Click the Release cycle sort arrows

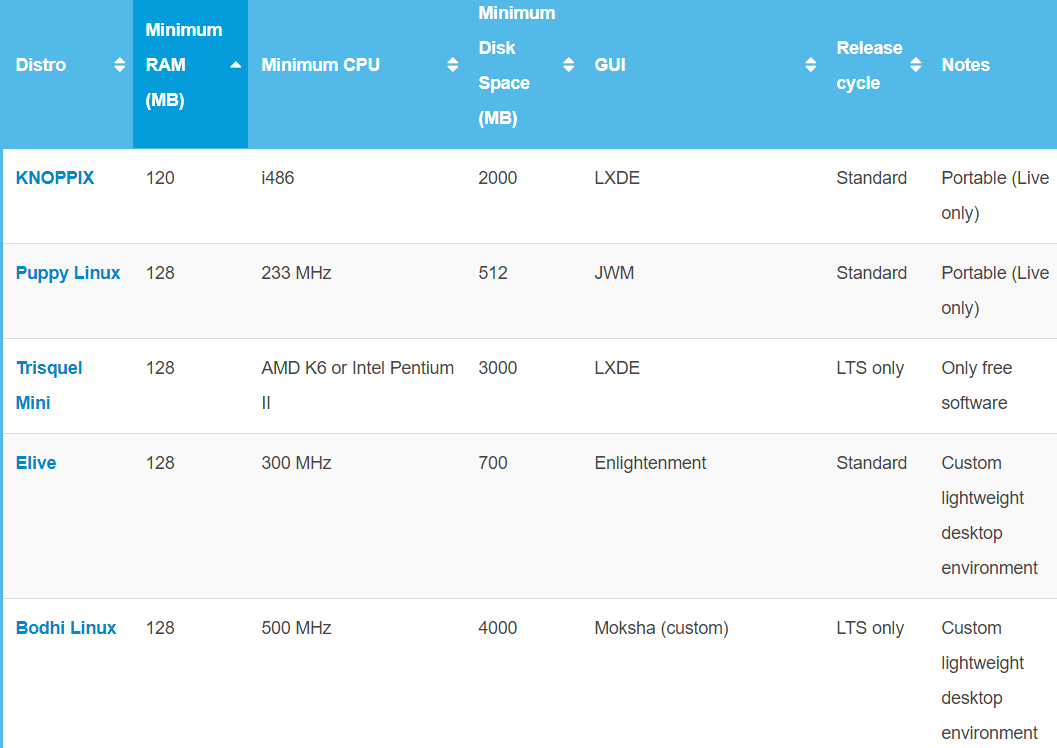(915, 65)
